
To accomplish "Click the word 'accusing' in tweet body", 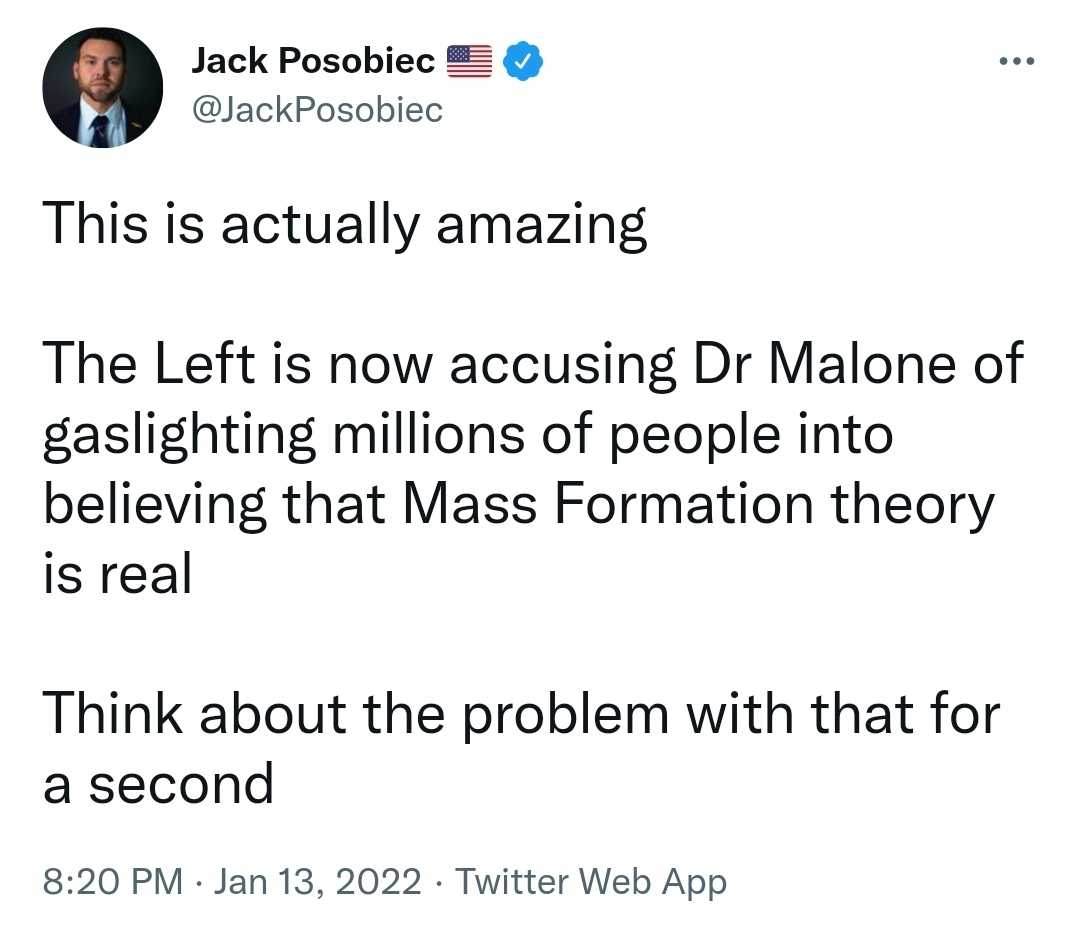I will point(562,365).
